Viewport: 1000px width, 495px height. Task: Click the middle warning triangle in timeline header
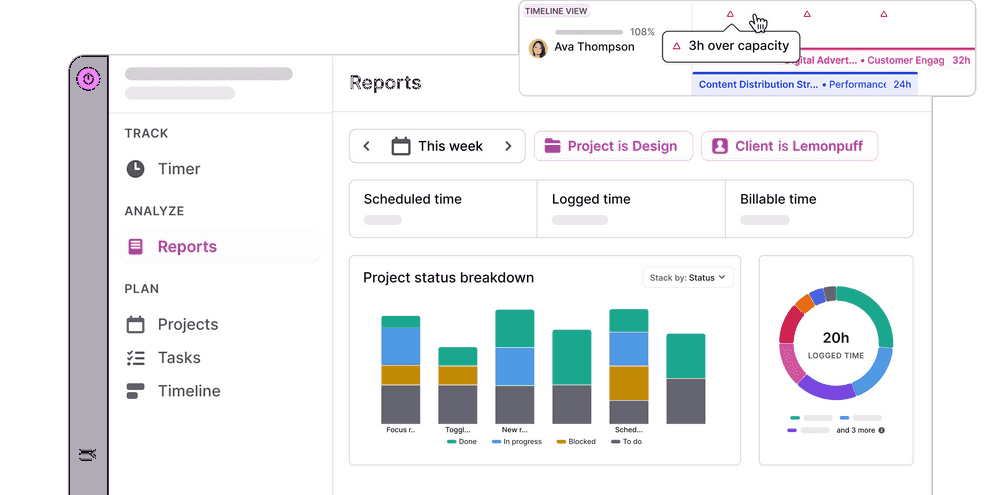(x=807, y=13)
